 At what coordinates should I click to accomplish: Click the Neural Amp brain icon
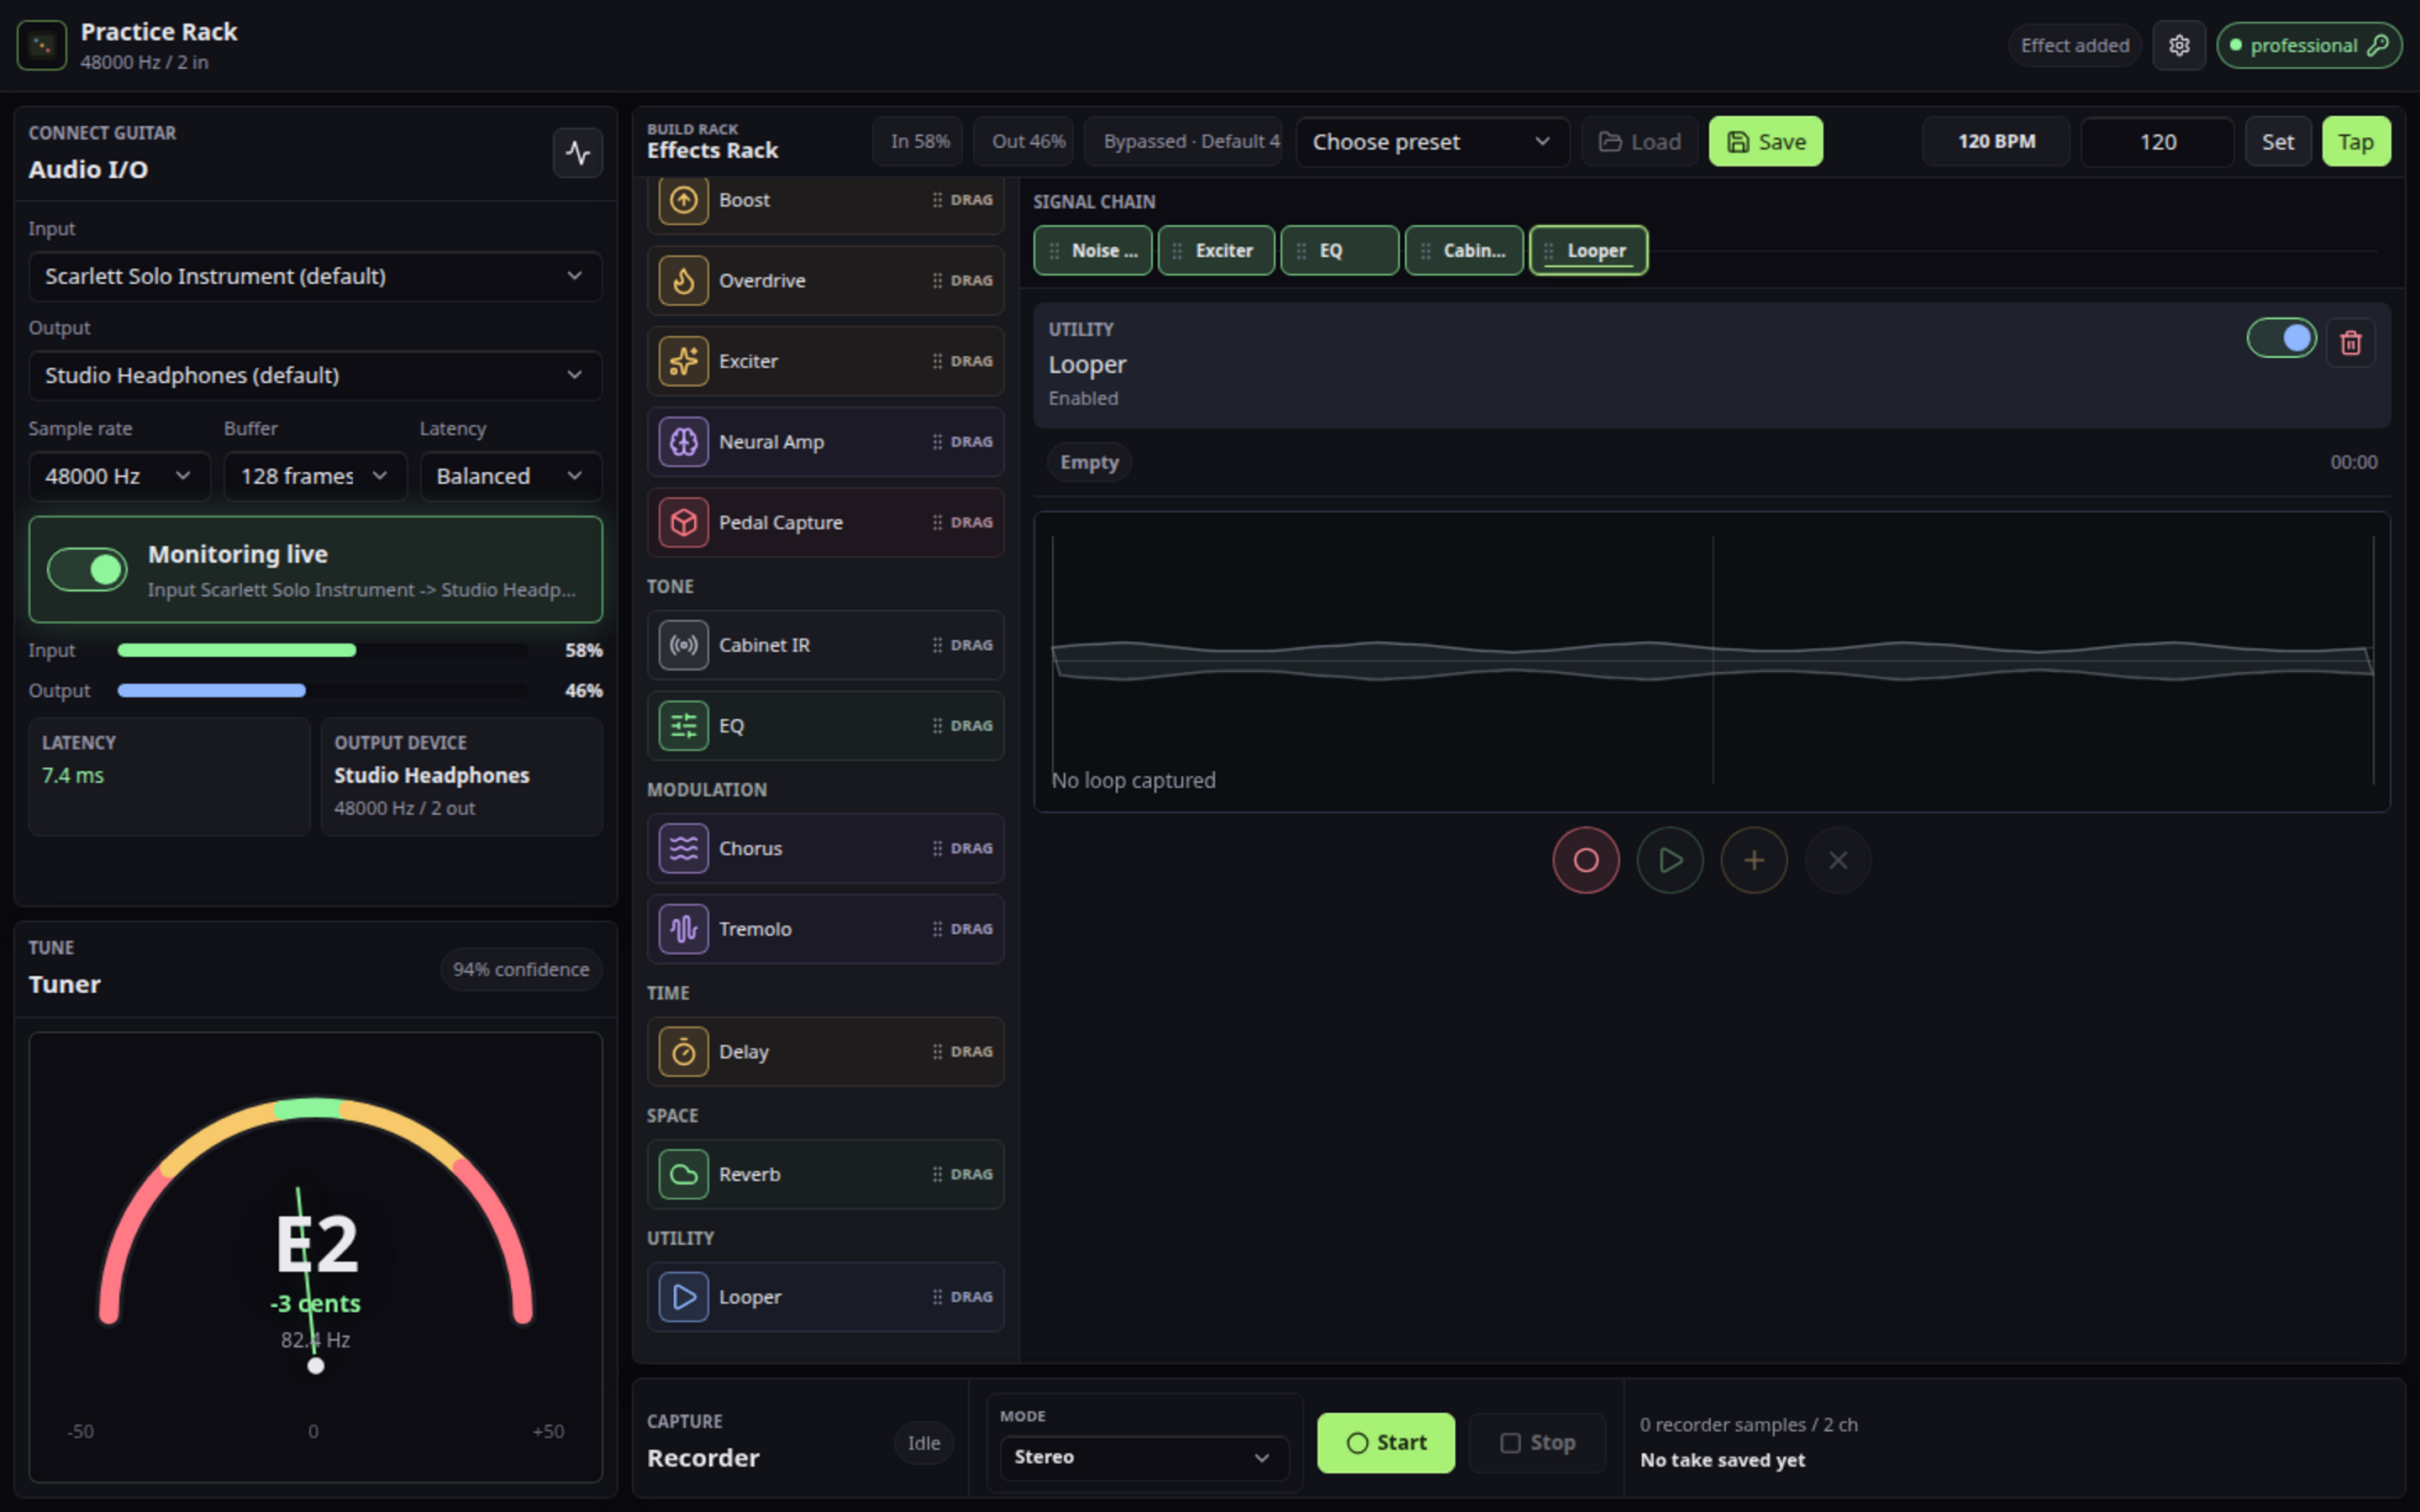point(683,442)
